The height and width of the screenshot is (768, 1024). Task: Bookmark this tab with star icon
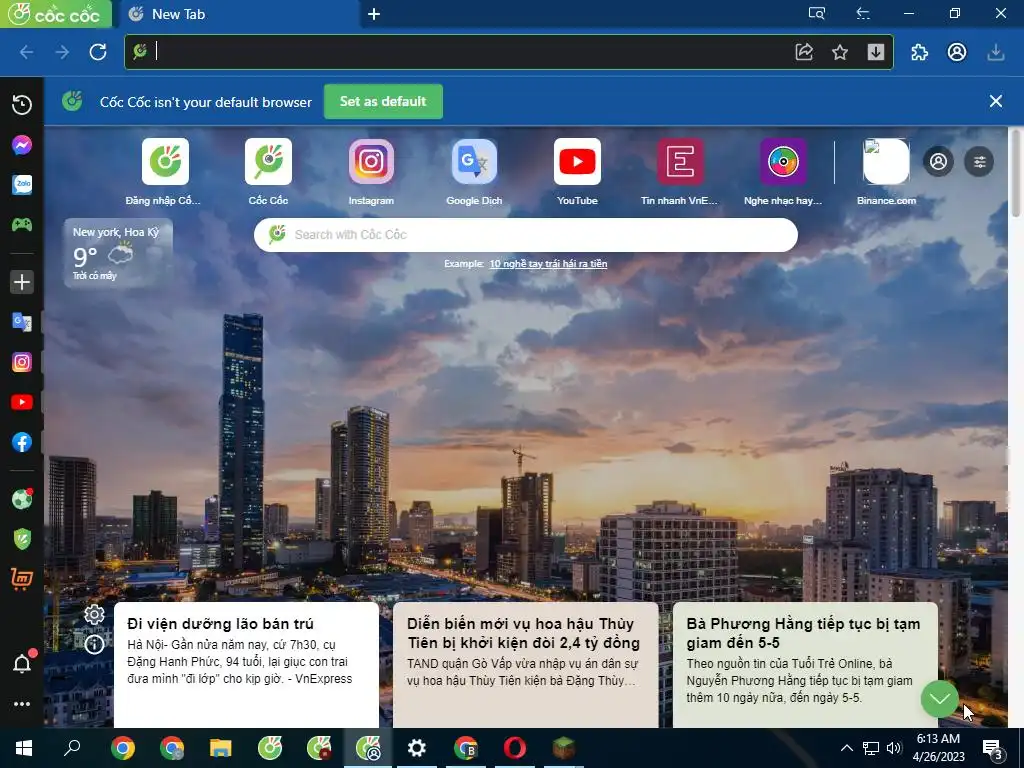point(840,52)
